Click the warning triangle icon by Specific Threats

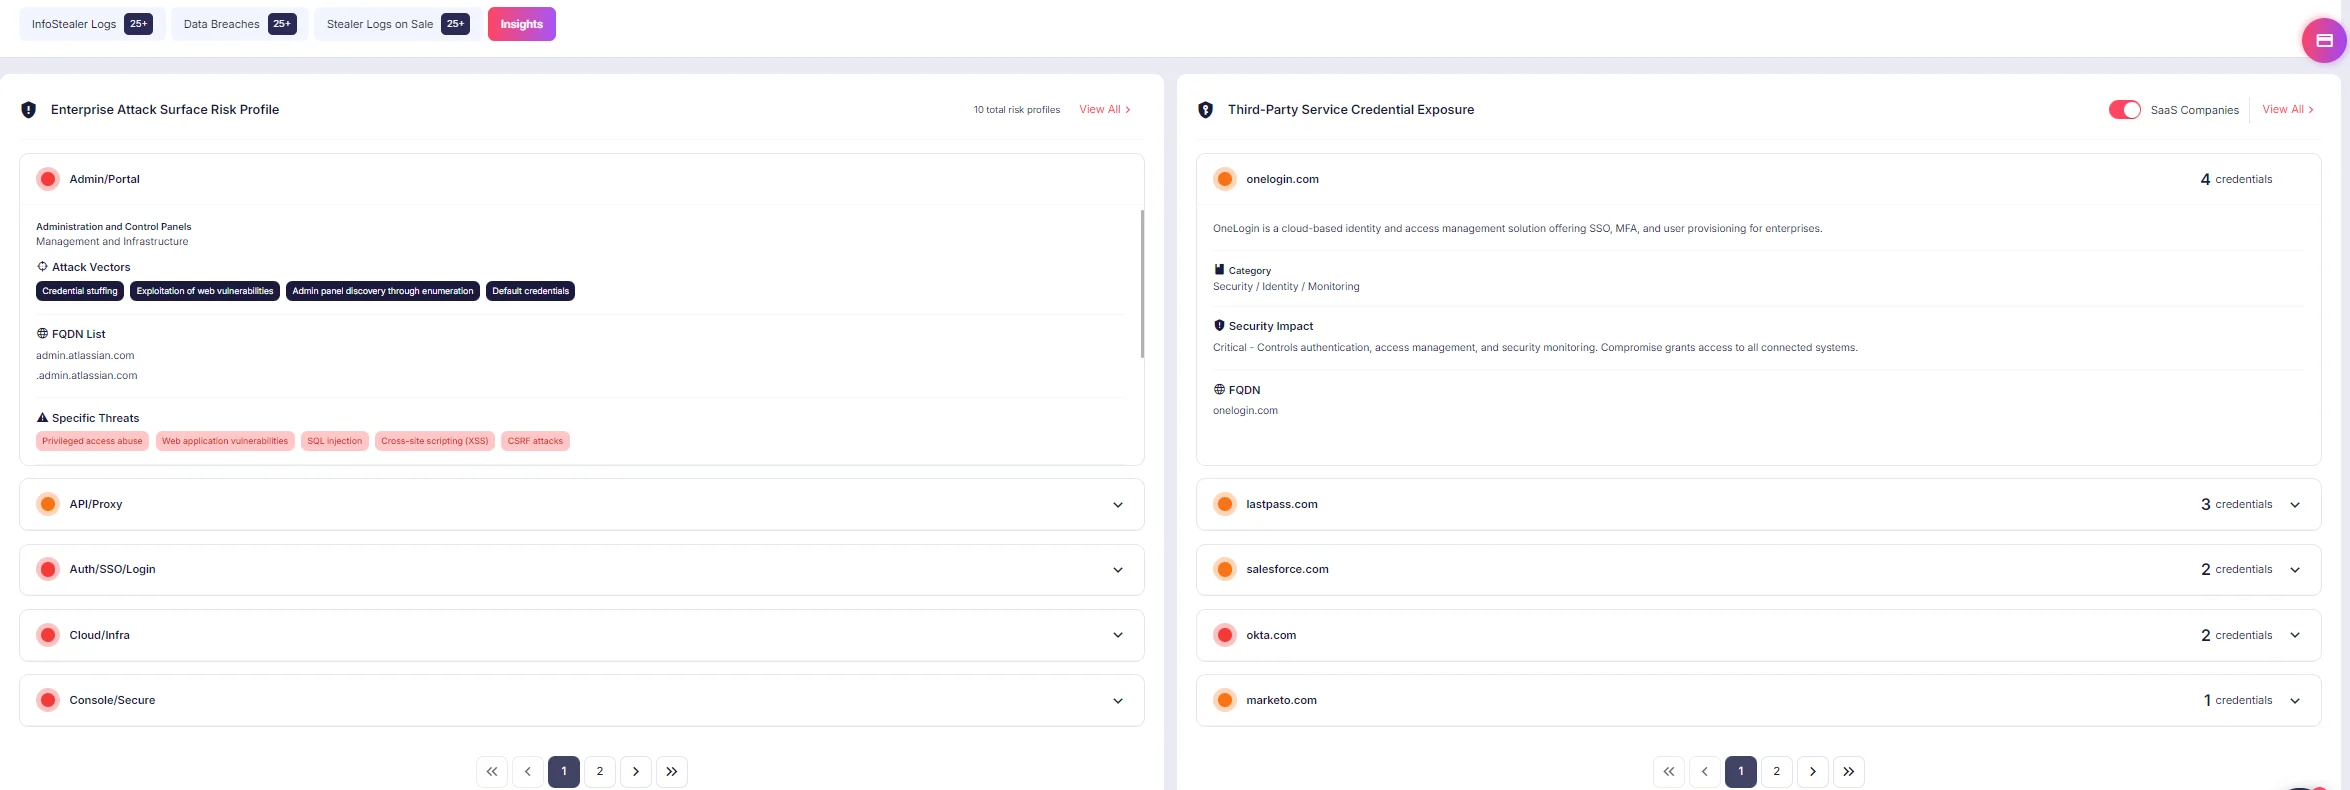42,418
